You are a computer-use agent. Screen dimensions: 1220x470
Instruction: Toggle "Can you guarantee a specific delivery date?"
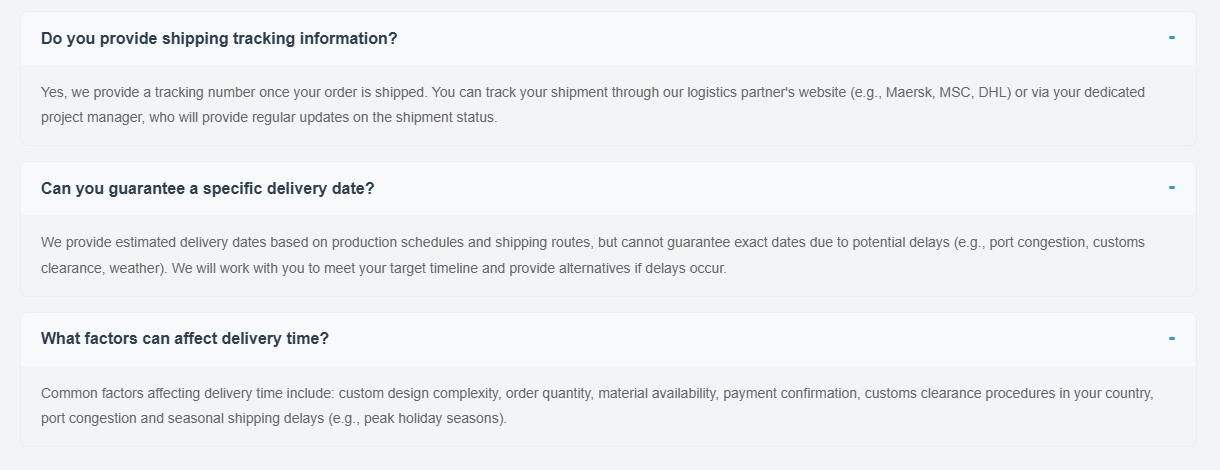pos(207,189)
